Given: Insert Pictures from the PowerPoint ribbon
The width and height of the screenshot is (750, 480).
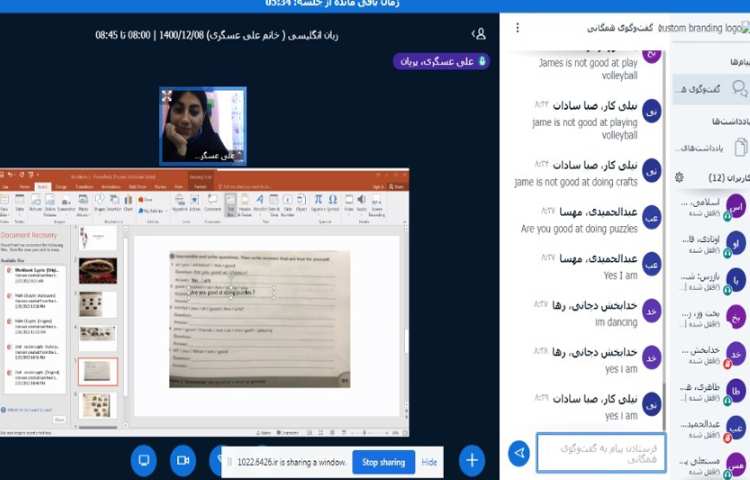Looking at the screenshot, I should coord(35,203).
